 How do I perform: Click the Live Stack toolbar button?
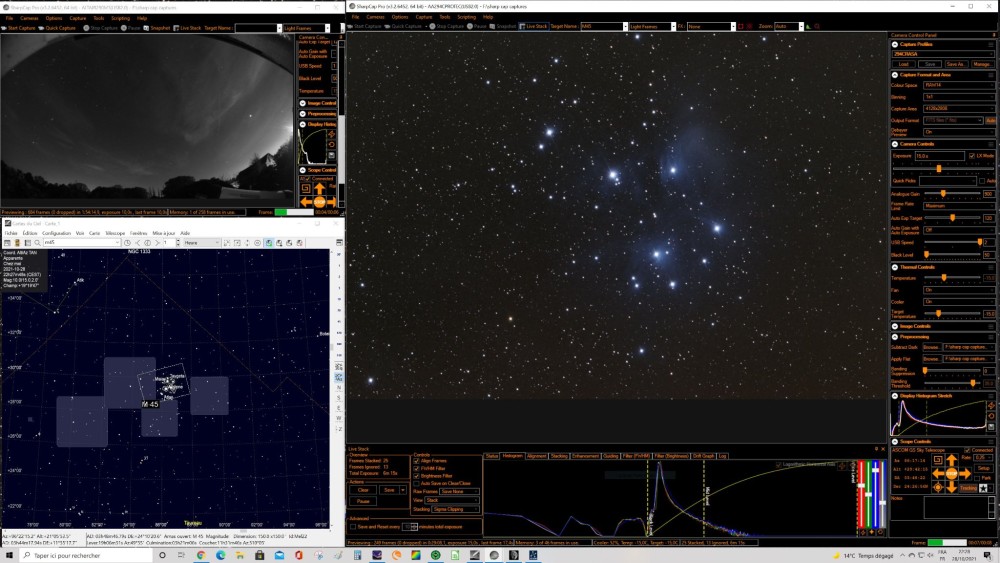pyautogui.click(x=533, y=26)
